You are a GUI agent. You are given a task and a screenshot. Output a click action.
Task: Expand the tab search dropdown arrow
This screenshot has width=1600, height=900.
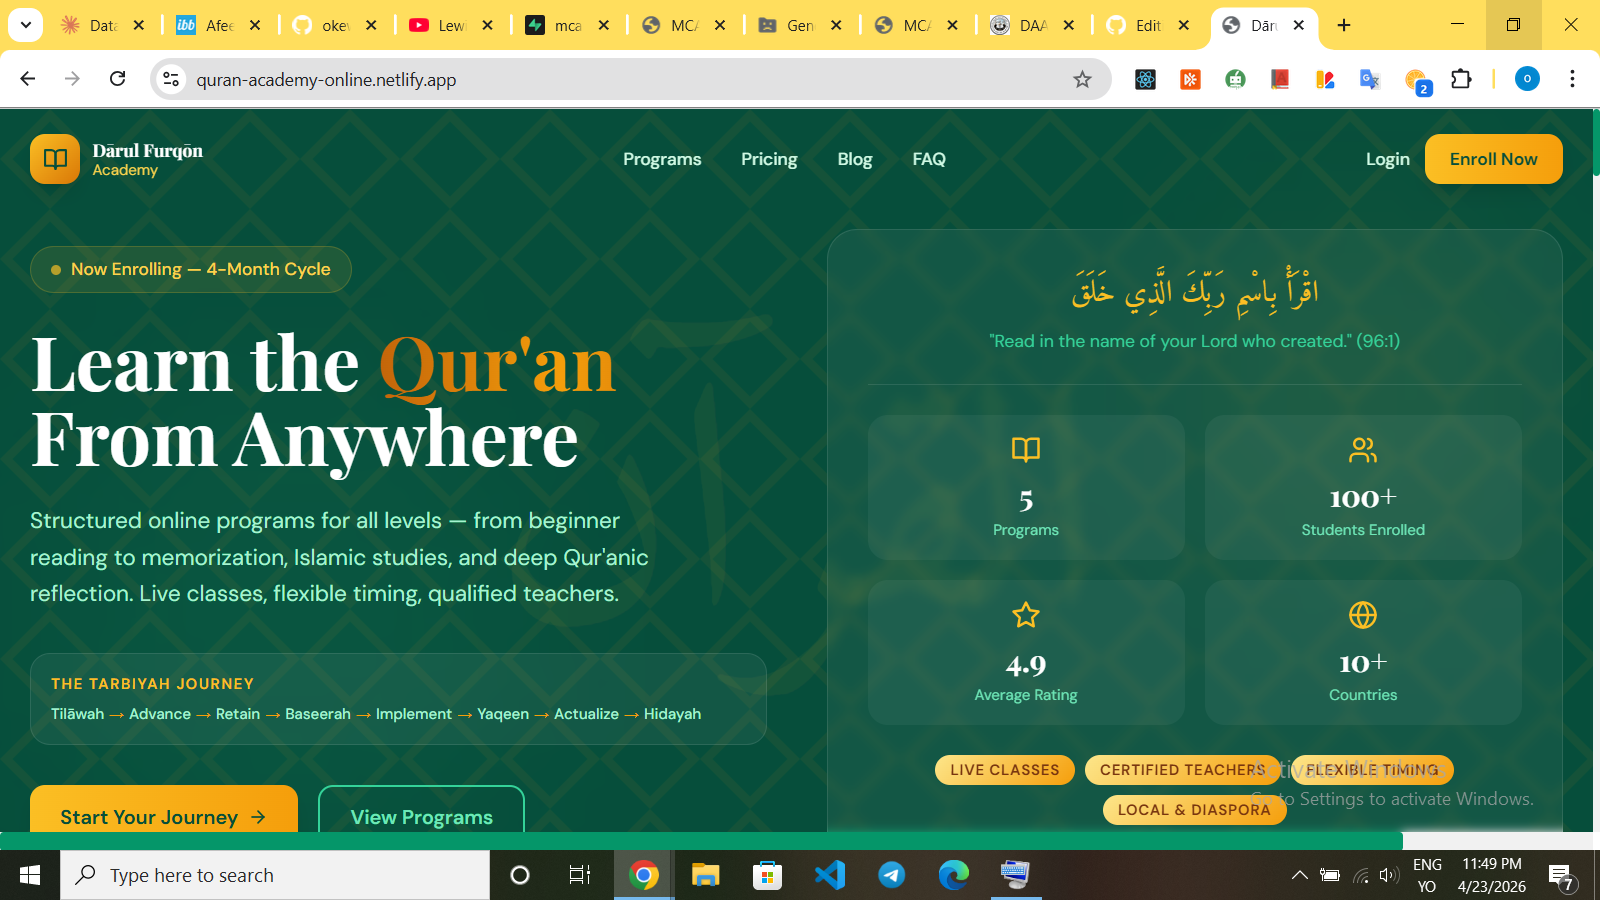pos(26,25)
